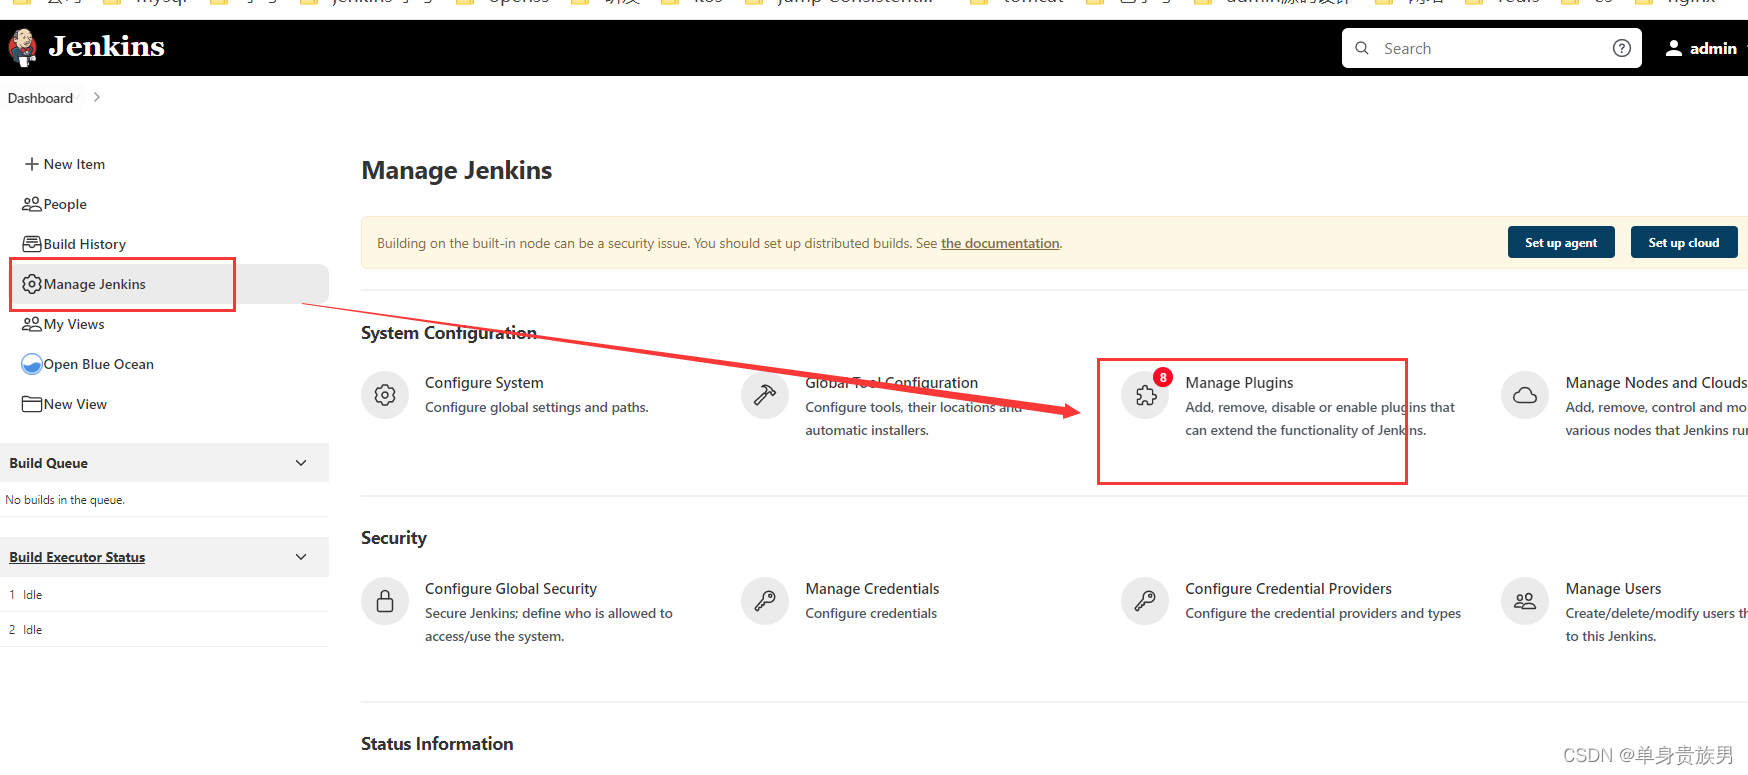Screen dimensions: 1748x775
Task: Open the Build Executor Status link
Action: click(77, 557)
